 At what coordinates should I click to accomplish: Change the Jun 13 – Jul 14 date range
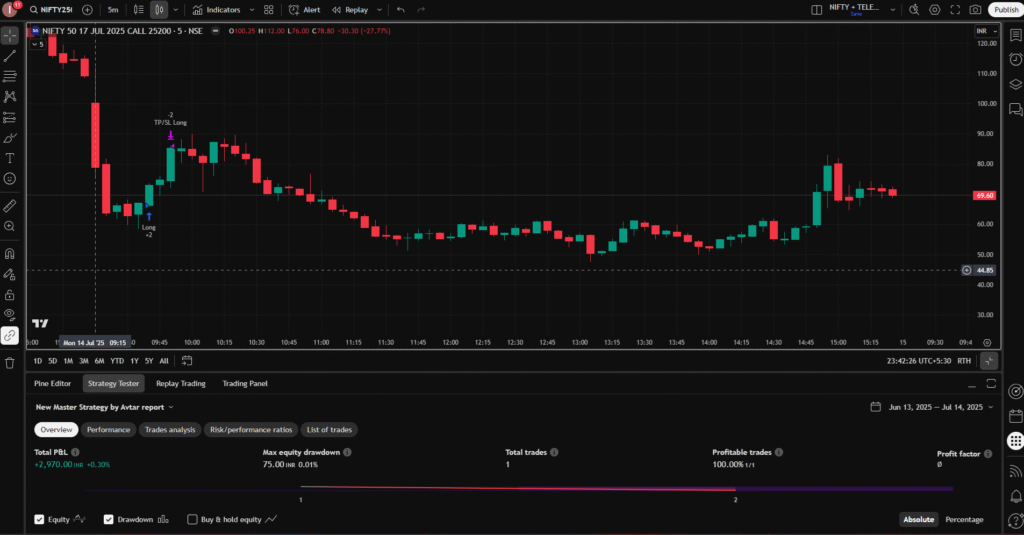[932, 407]
